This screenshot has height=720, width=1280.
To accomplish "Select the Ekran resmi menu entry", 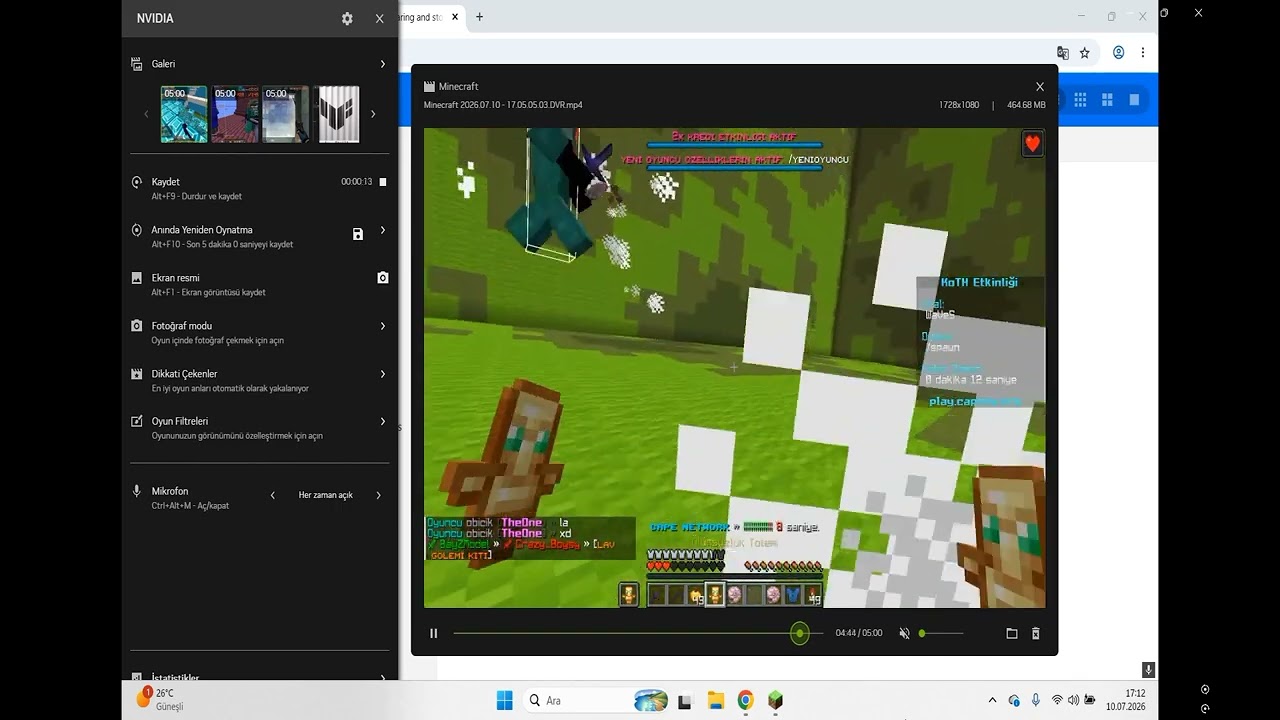I will 260,284.
